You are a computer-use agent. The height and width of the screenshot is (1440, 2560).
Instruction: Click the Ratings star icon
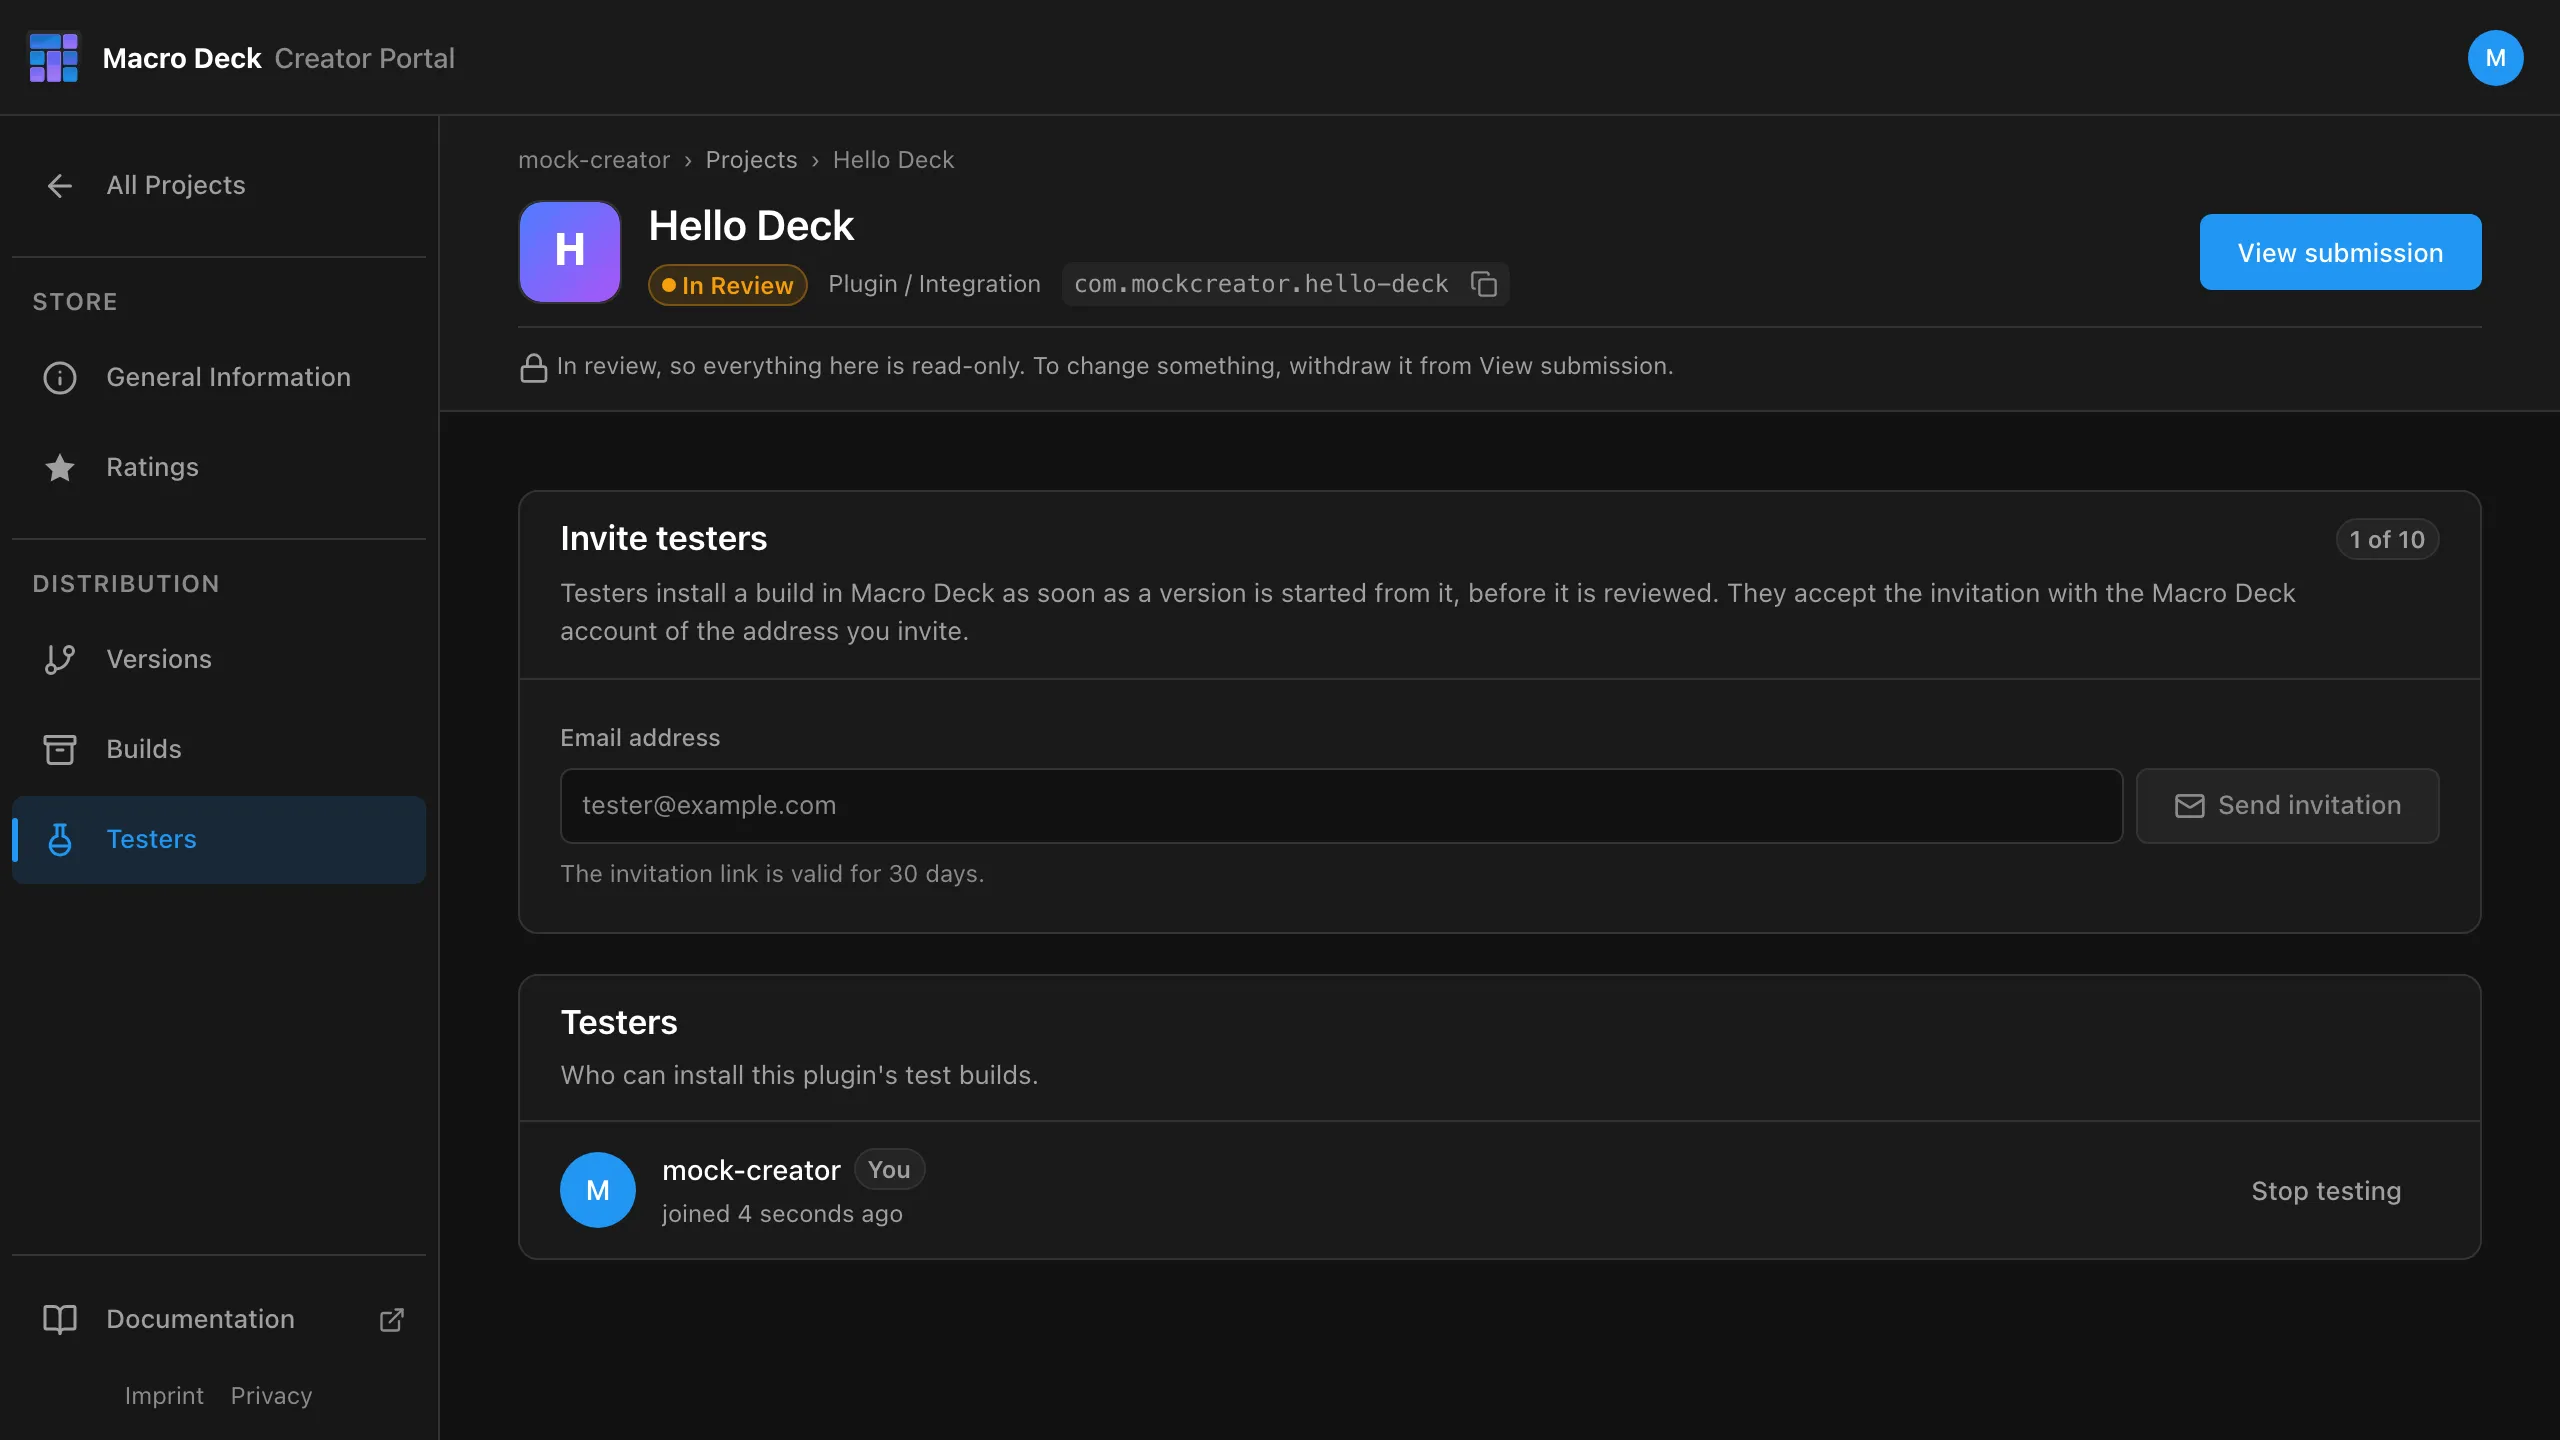pos(60,467)
